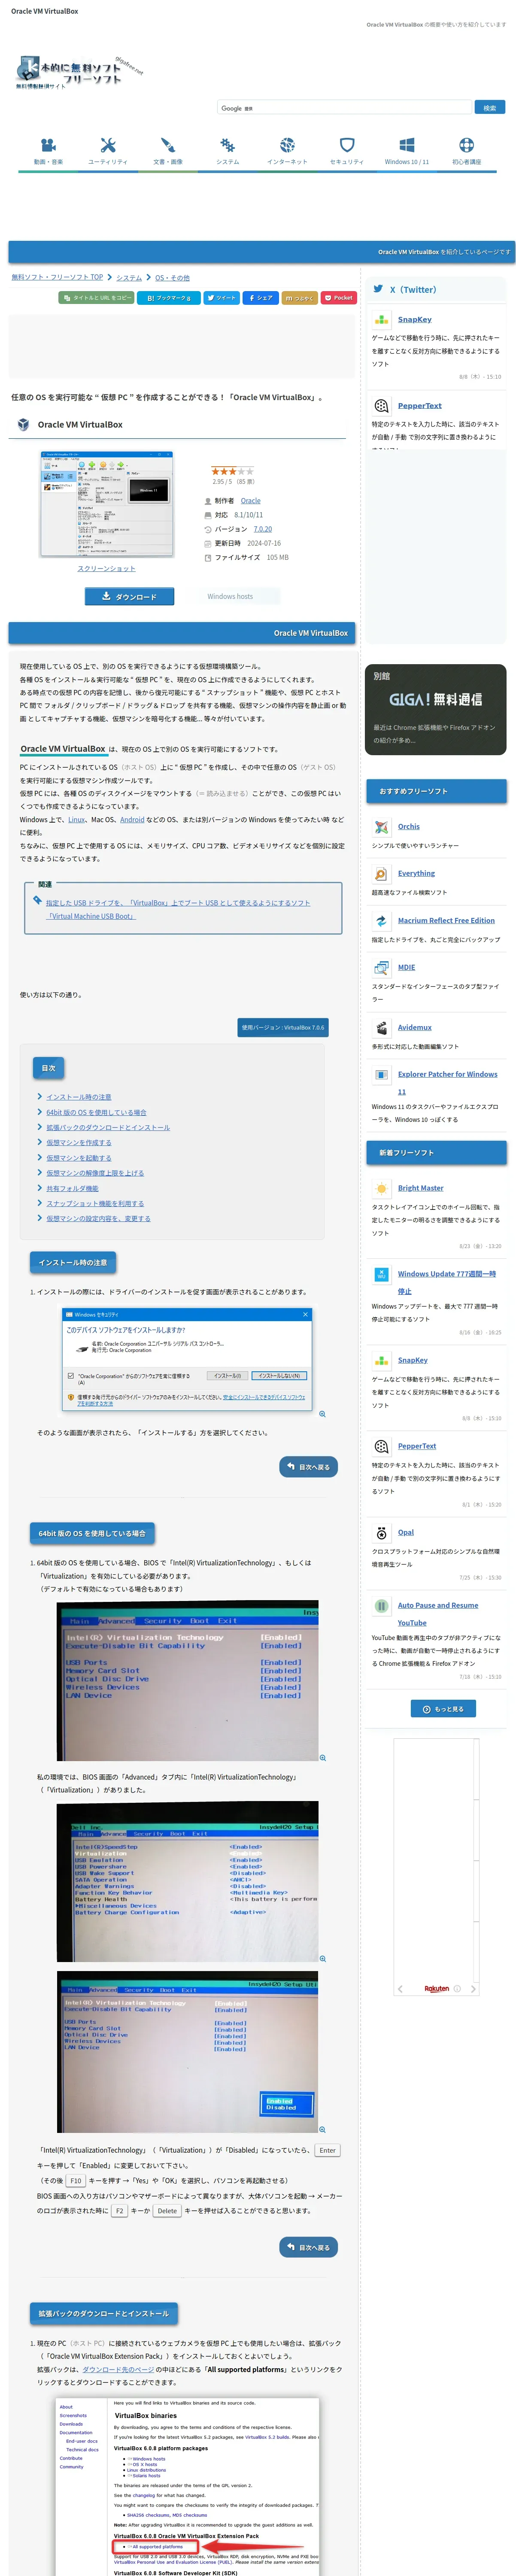This screenshot has width=516, height=2576.
Task: Jump to 仮想マシンの設定内容を、変更する
Action: 98,1218
